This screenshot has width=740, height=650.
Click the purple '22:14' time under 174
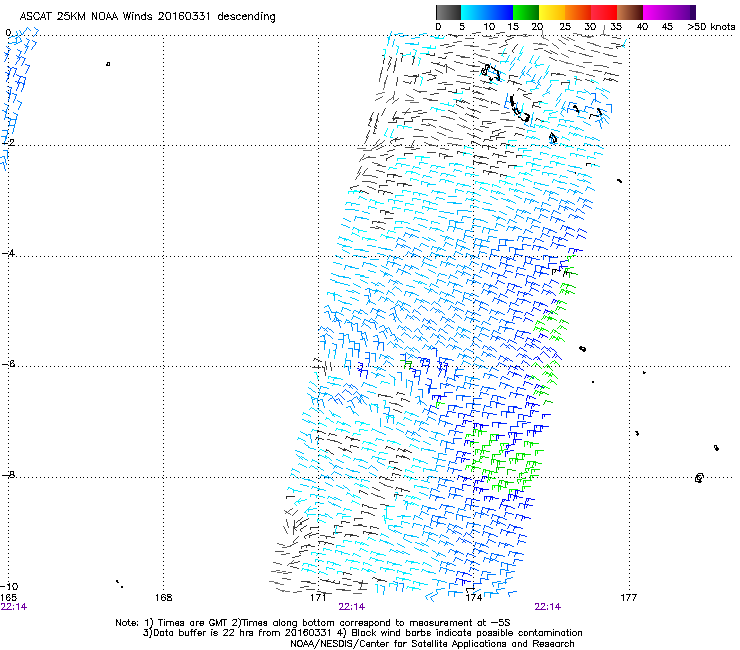(547, 607)
